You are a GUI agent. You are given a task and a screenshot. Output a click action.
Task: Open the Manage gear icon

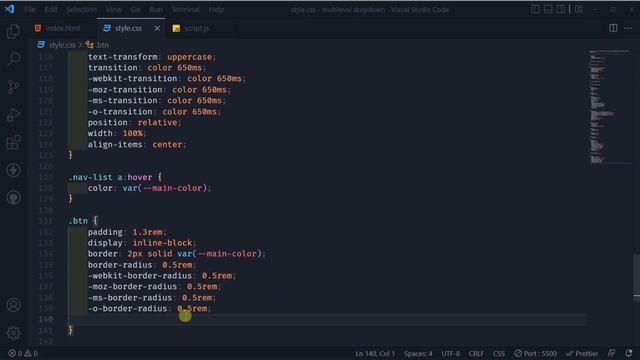(x=13, y=333)
